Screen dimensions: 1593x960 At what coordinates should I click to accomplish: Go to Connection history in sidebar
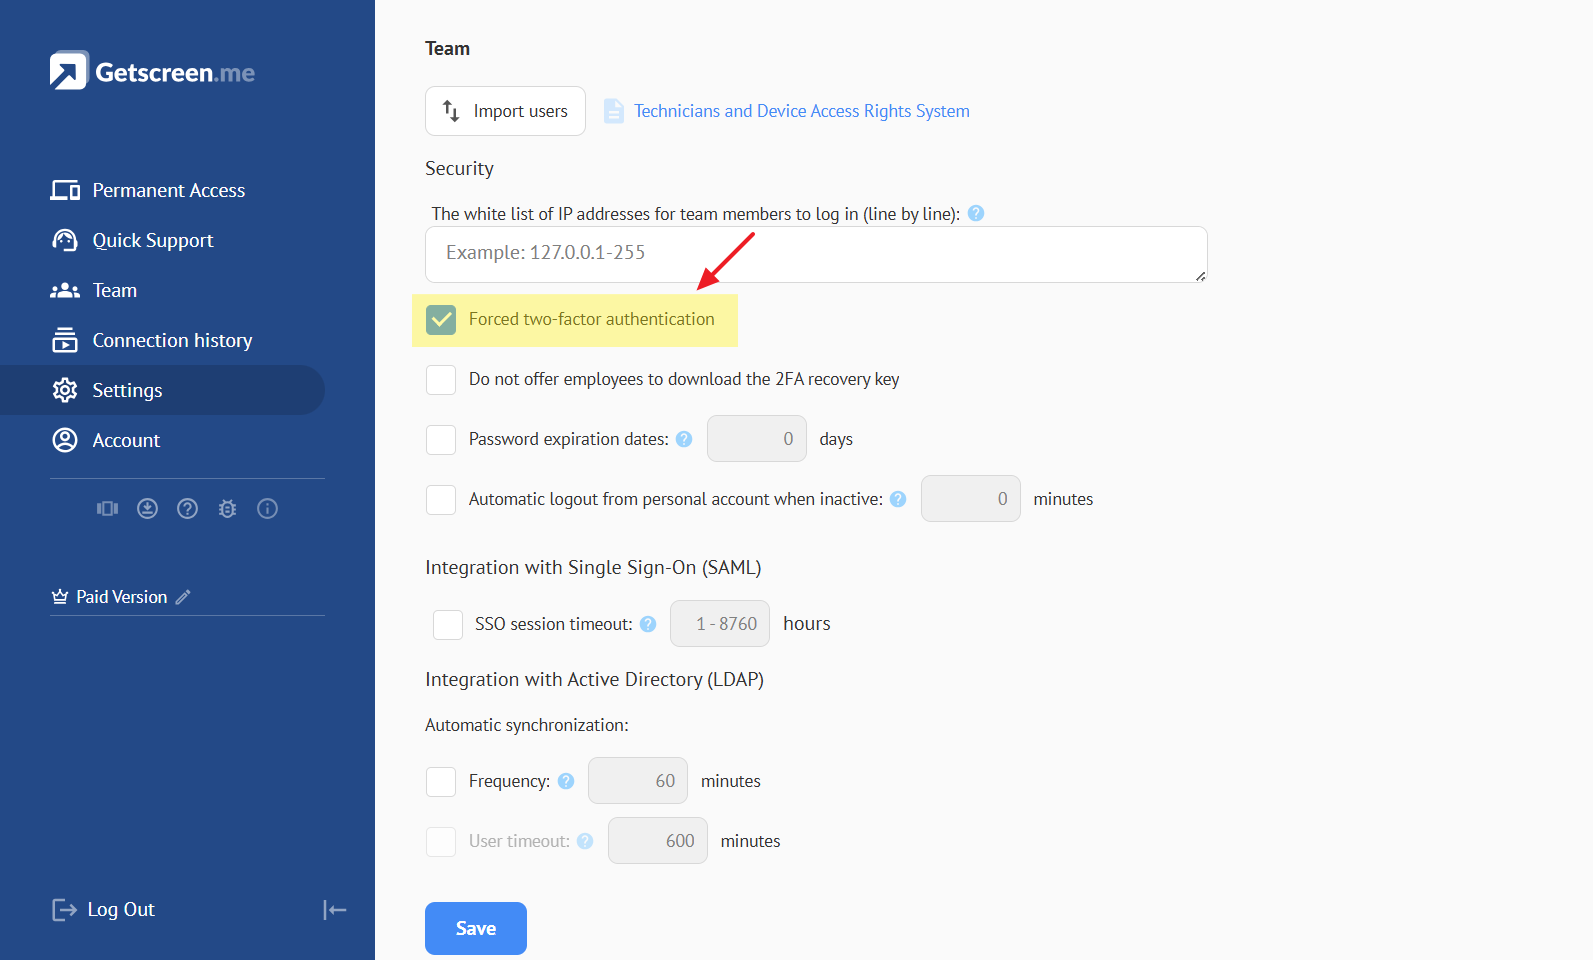[x=172, y=340]
